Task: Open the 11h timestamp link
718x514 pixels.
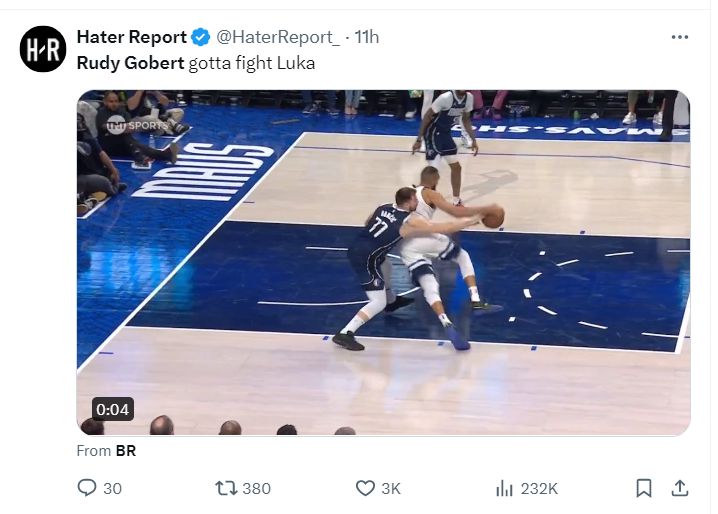Action: (367, 37)
